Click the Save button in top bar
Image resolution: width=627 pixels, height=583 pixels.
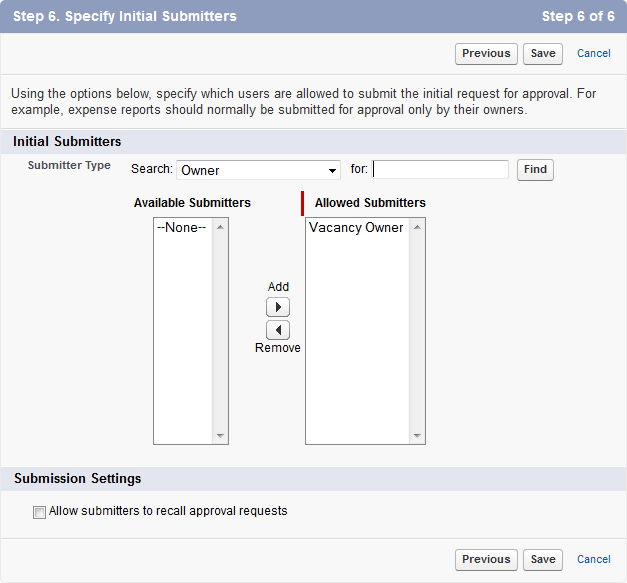543,54
